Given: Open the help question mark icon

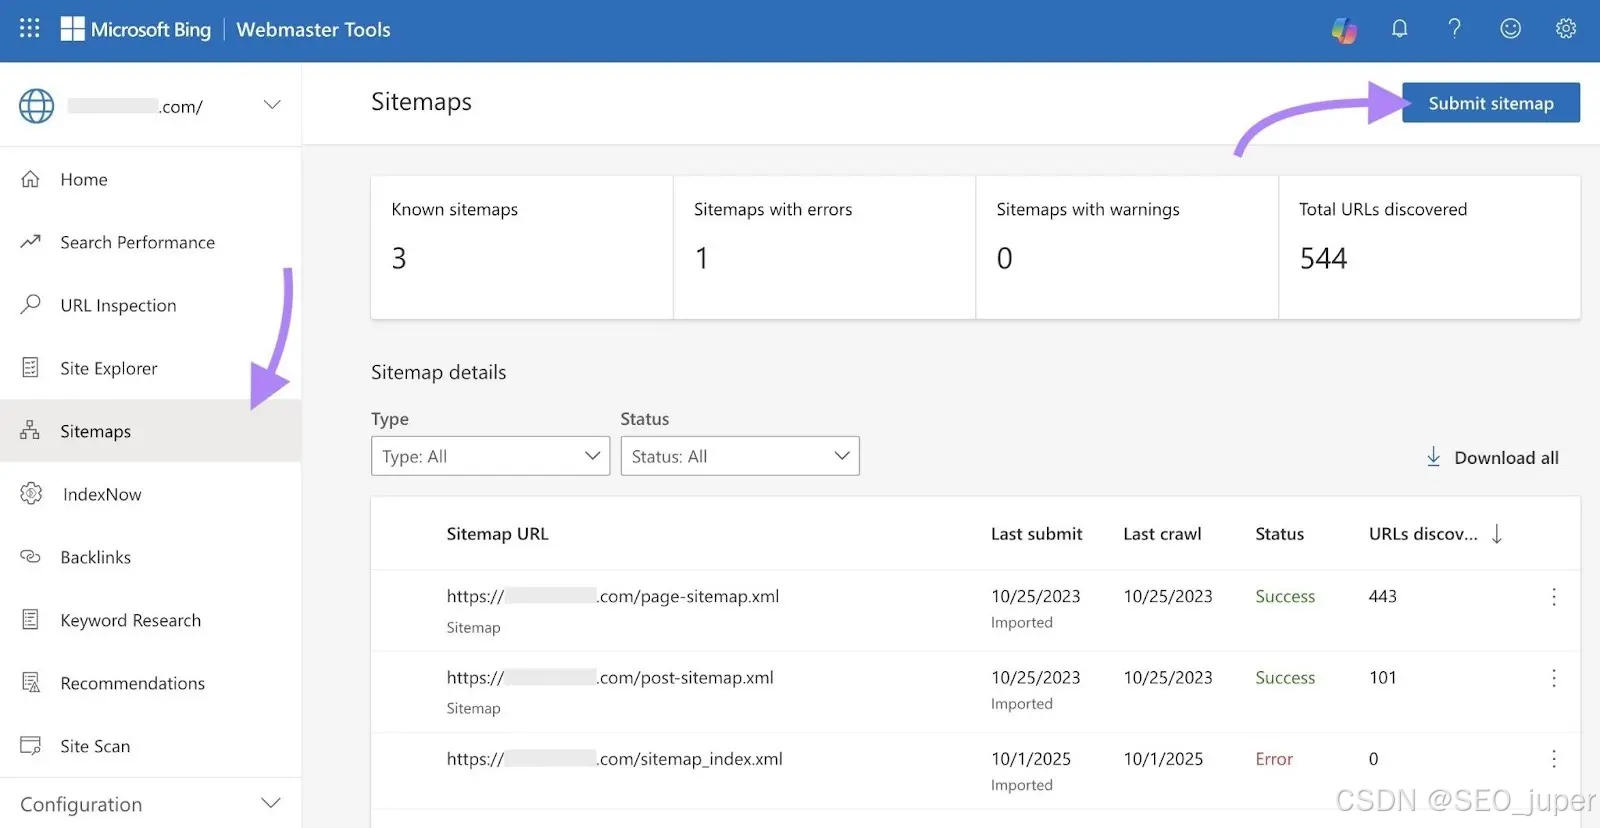Looking at the screenshot, I should point(1455,29).
